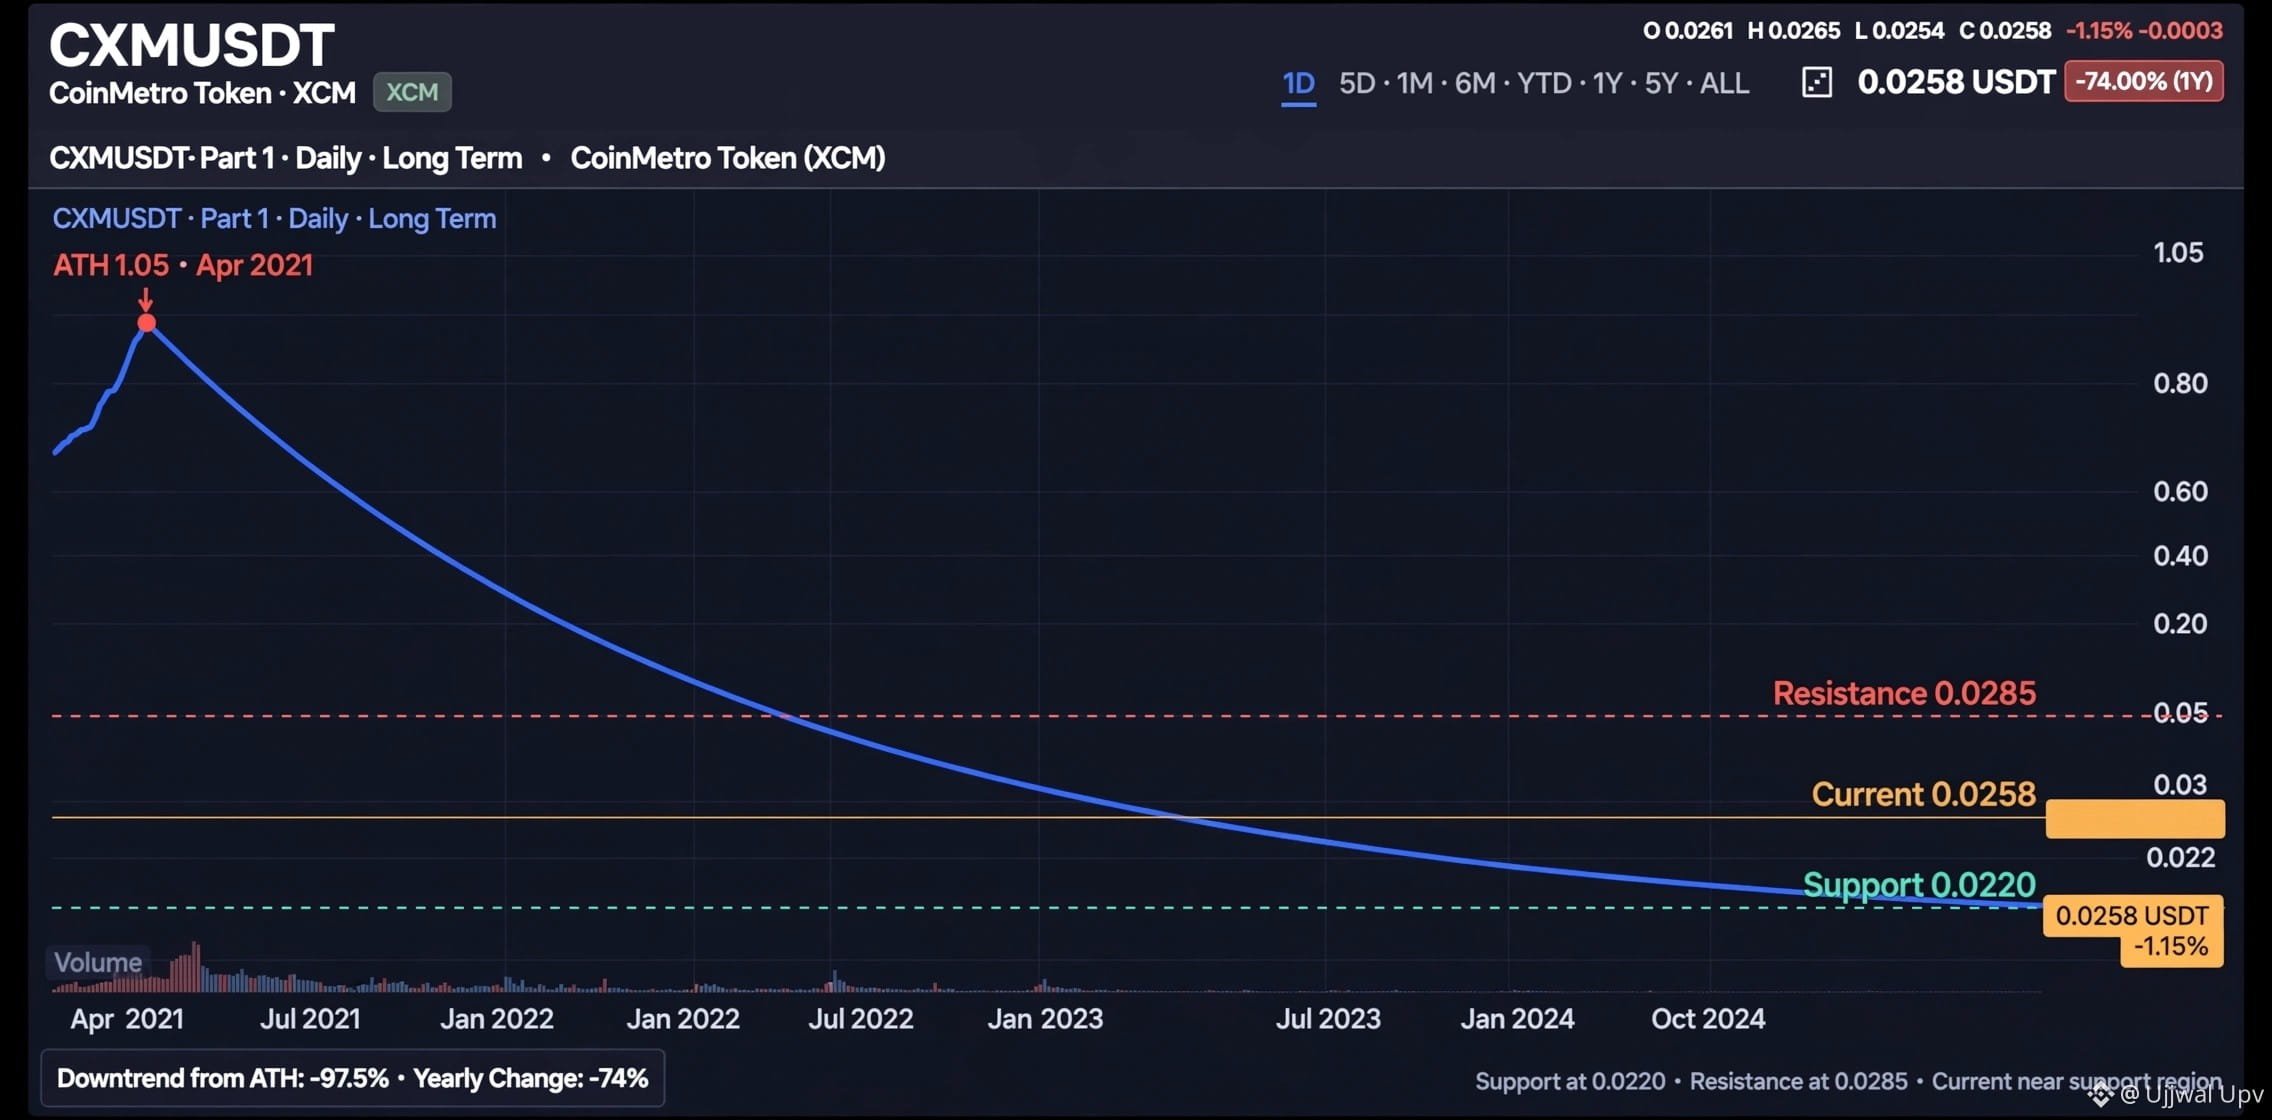
Task: Click the Apr 2021 date label
Action: pos(127,1019)
